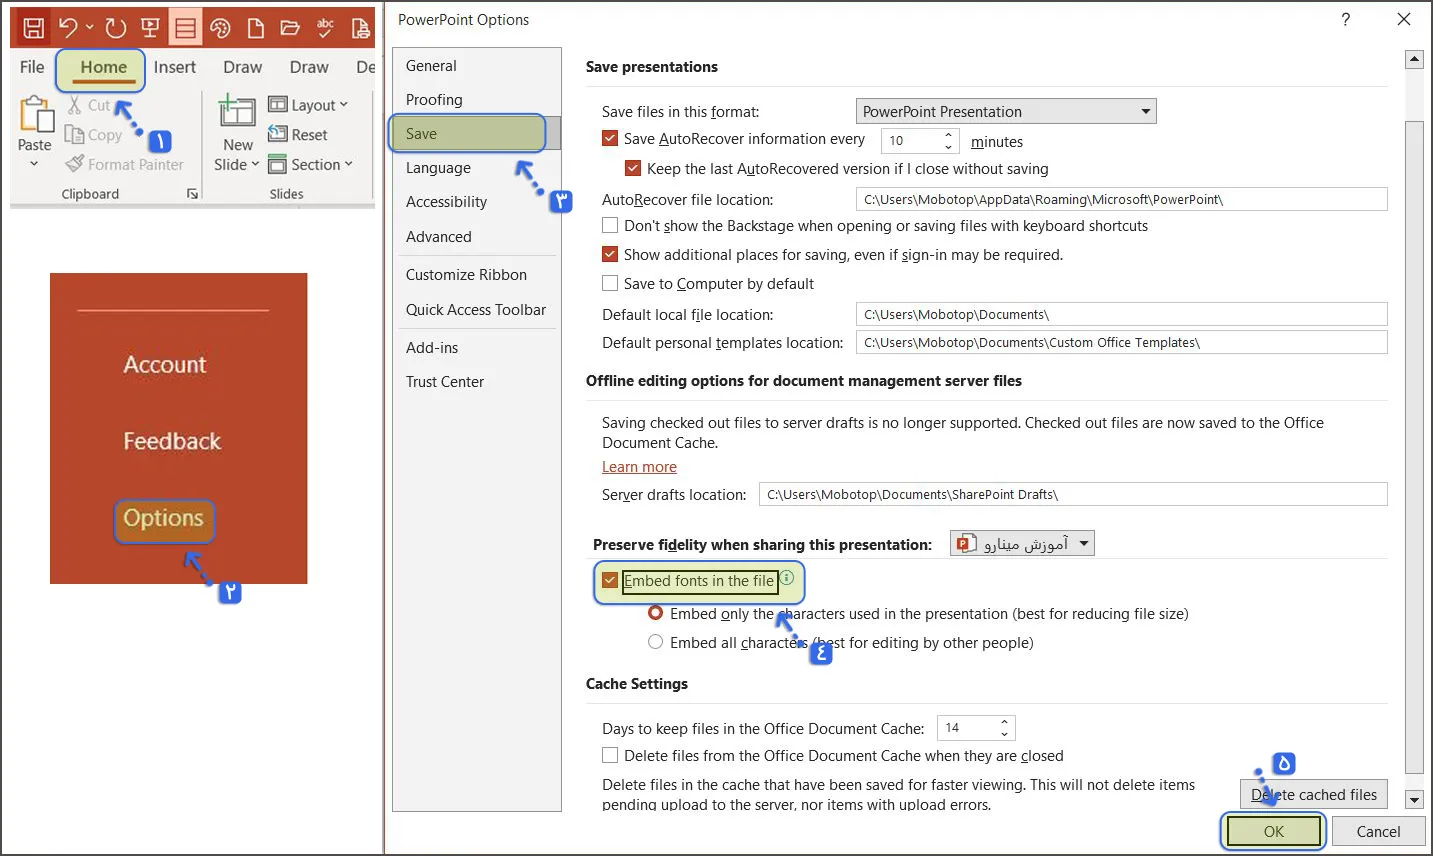Click the Paste clipboard icon
Viewport: 1433px width, 856px height.
coord(36,115)
